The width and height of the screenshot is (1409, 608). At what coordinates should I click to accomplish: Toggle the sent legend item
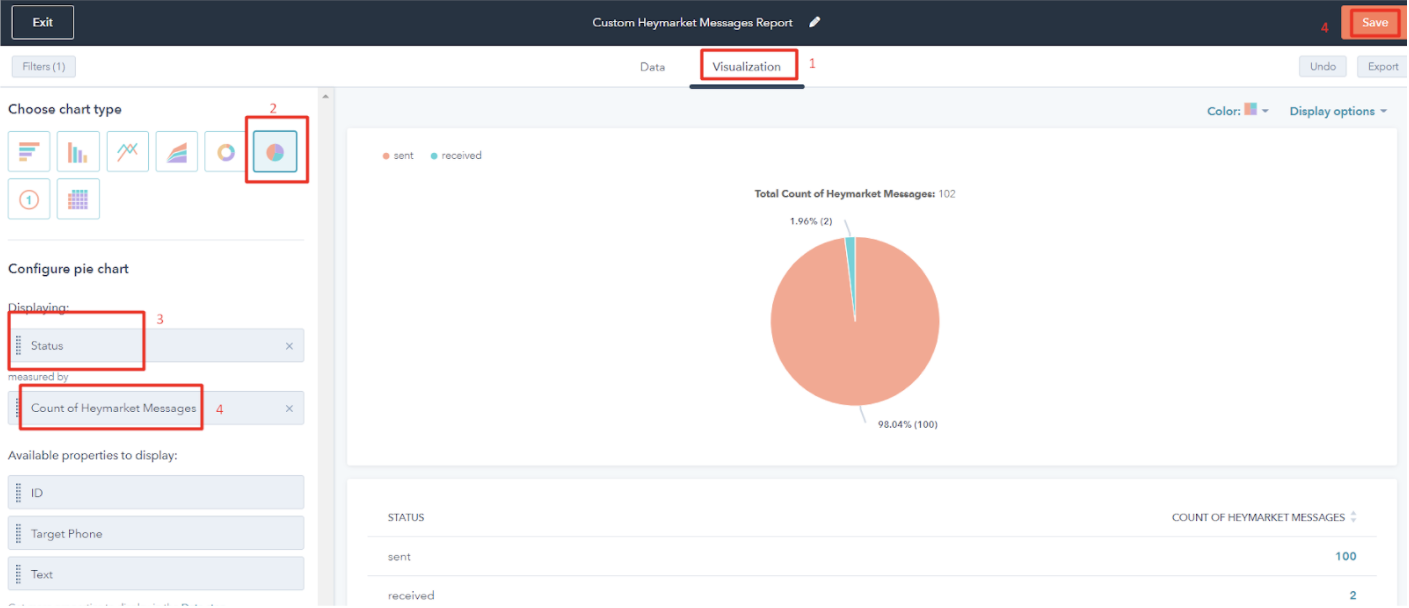pos(398,156)
